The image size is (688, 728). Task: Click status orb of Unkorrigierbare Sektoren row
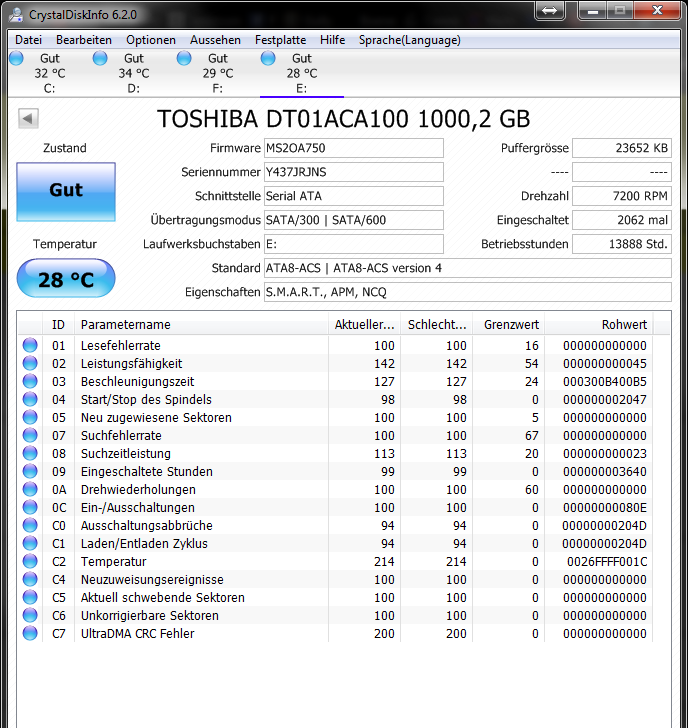pyautogui.click(x=30, y=615)
